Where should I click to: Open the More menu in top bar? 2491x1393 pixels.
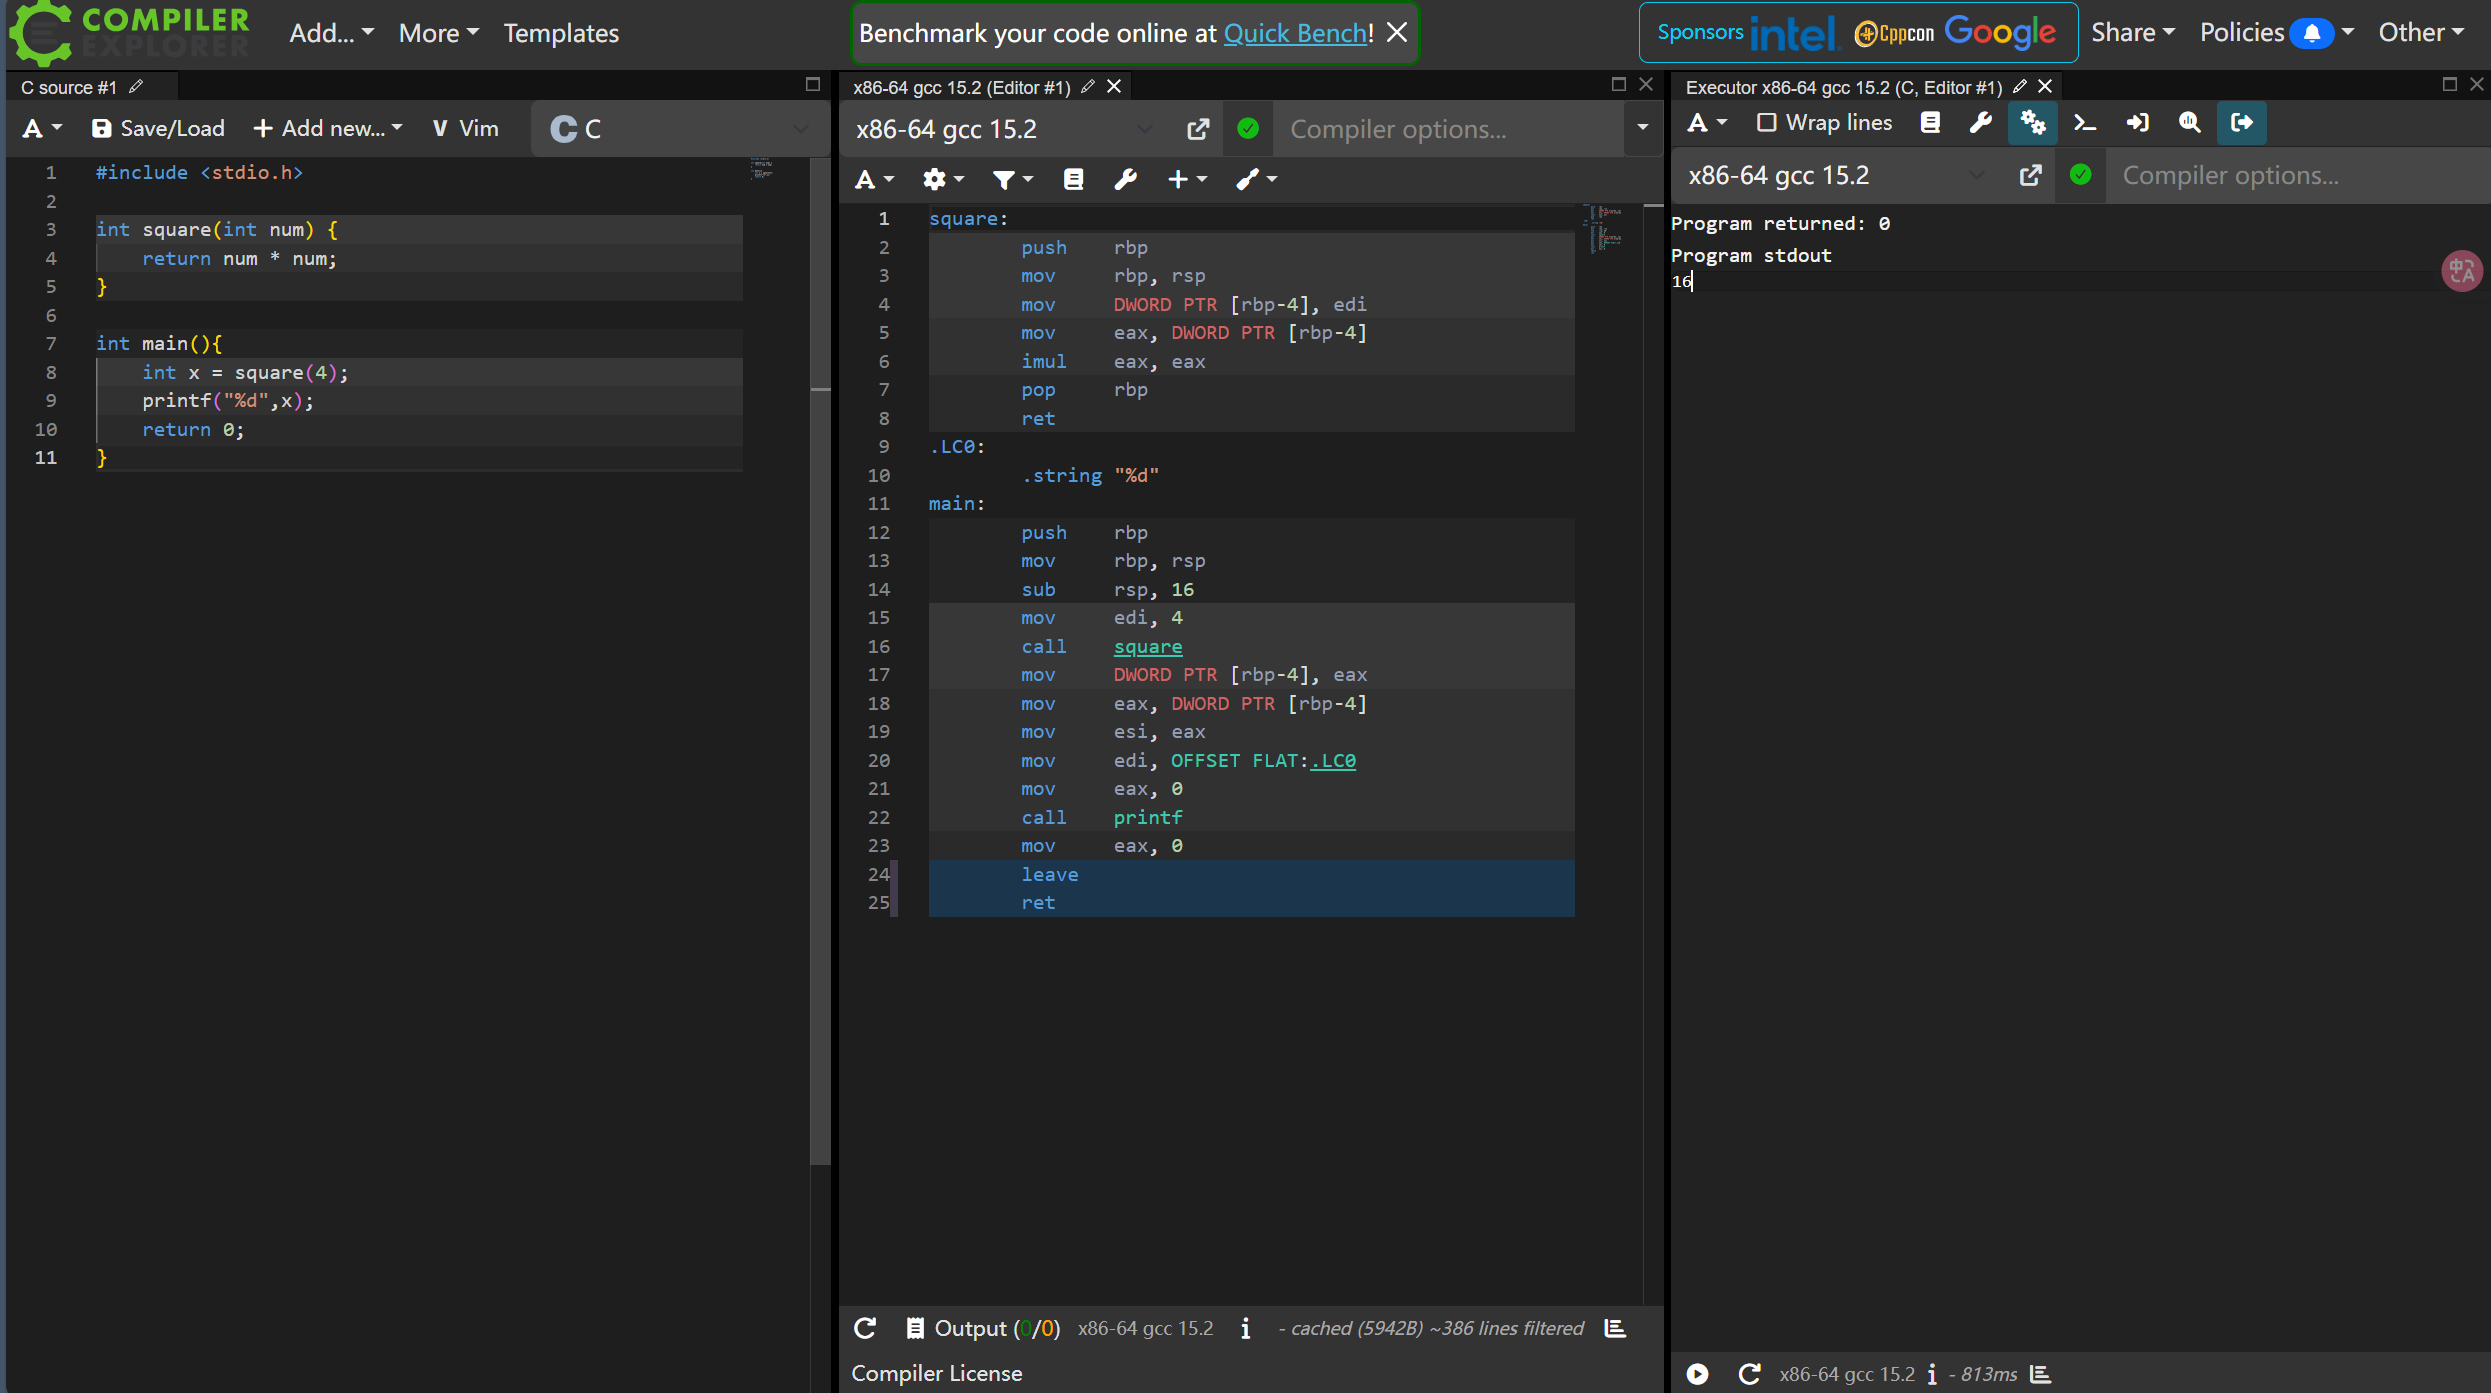tap(438, 33)
